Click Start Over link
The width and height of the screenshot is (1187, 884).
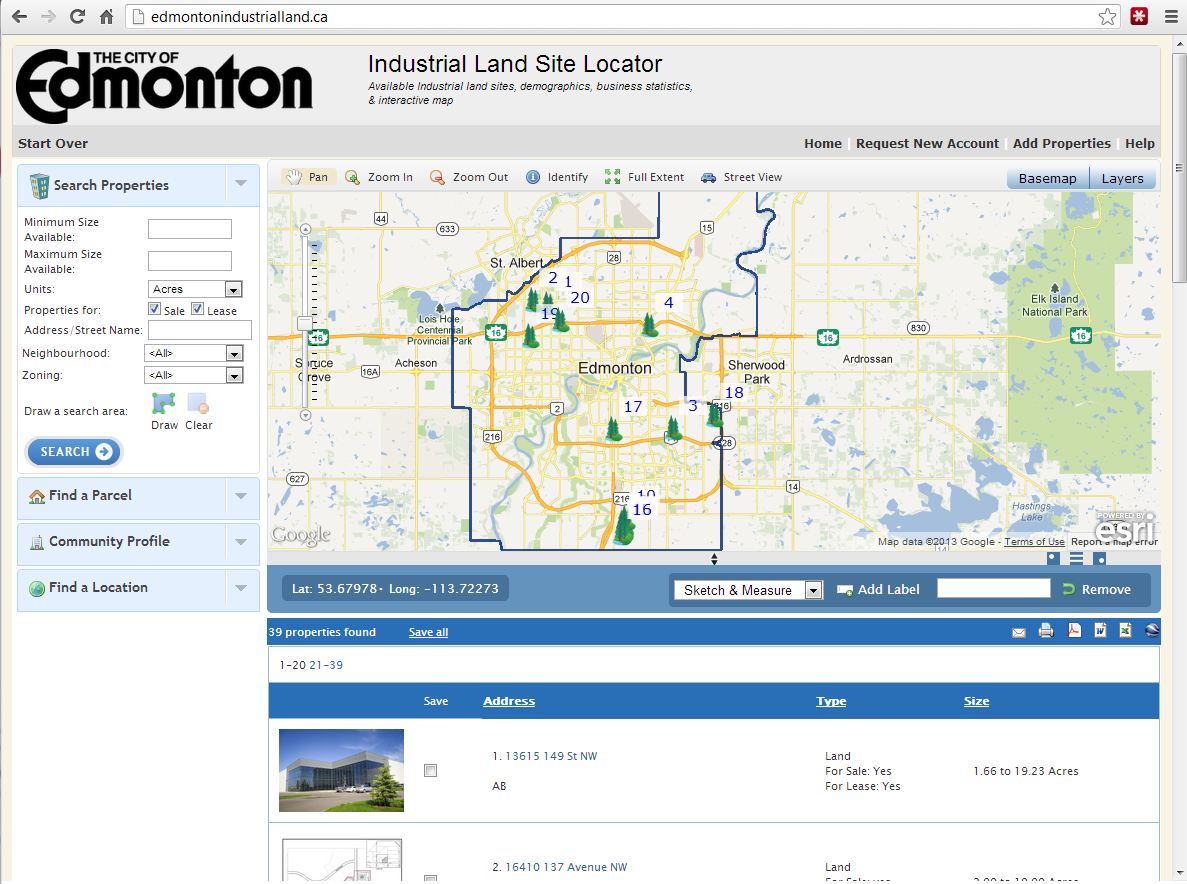pos(53,143)
